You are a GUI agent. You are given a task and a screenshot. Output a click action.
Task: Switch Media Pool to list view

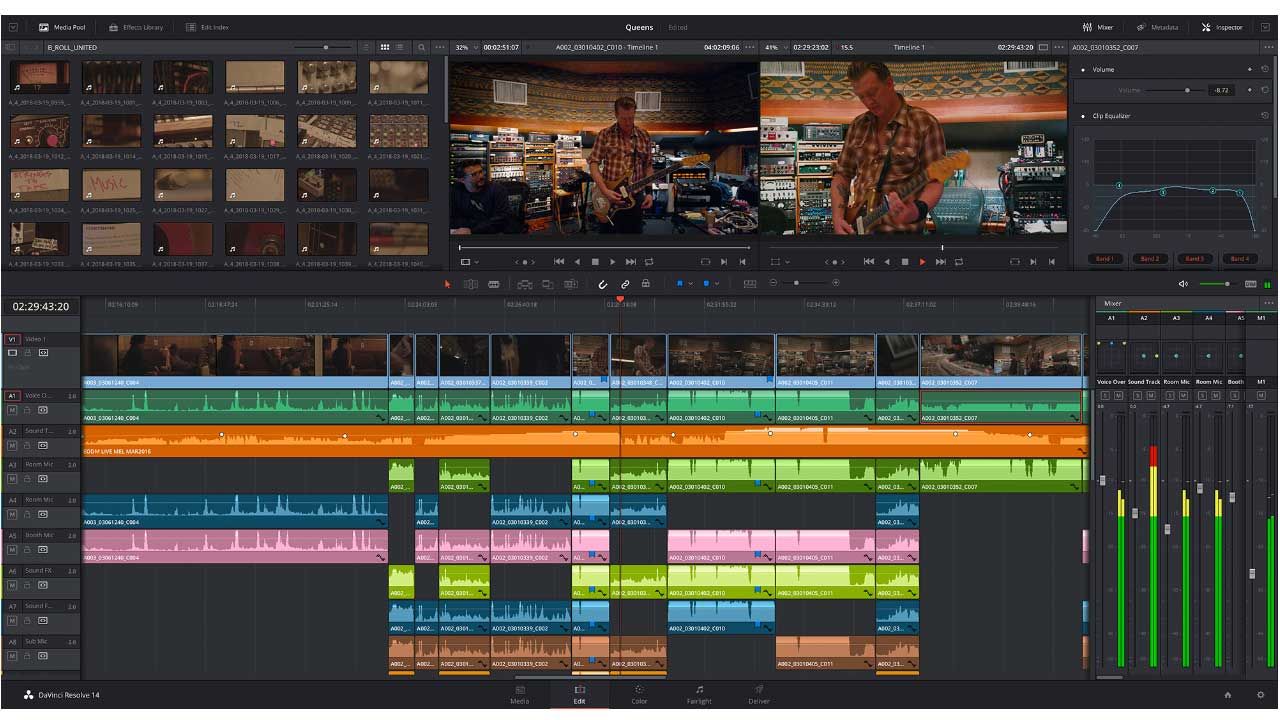[400, 47]
